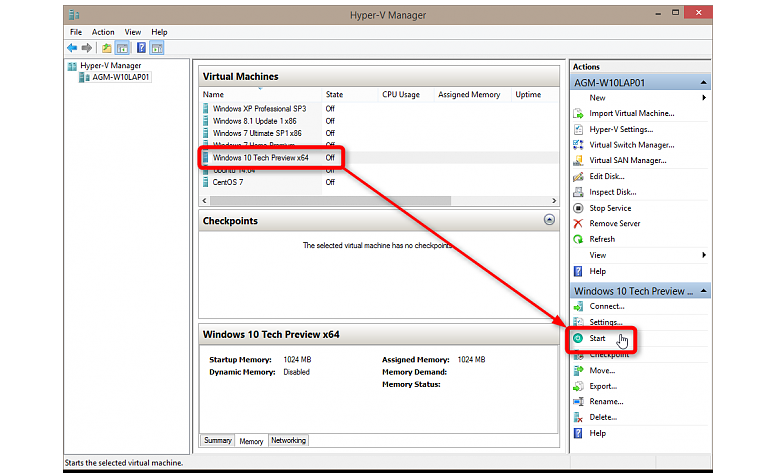
Task: Close the Hyper-V Manager window
Action: (698, 13)
